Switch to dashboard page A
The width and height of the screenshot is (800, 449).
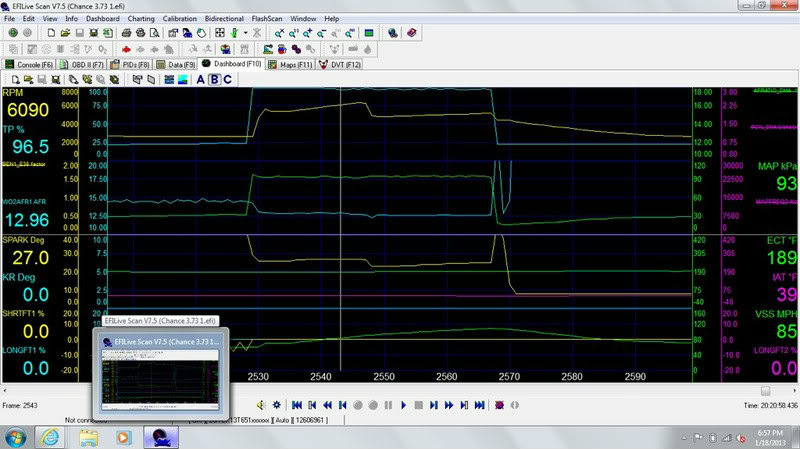pyautogui.click(x=200, y=80)
